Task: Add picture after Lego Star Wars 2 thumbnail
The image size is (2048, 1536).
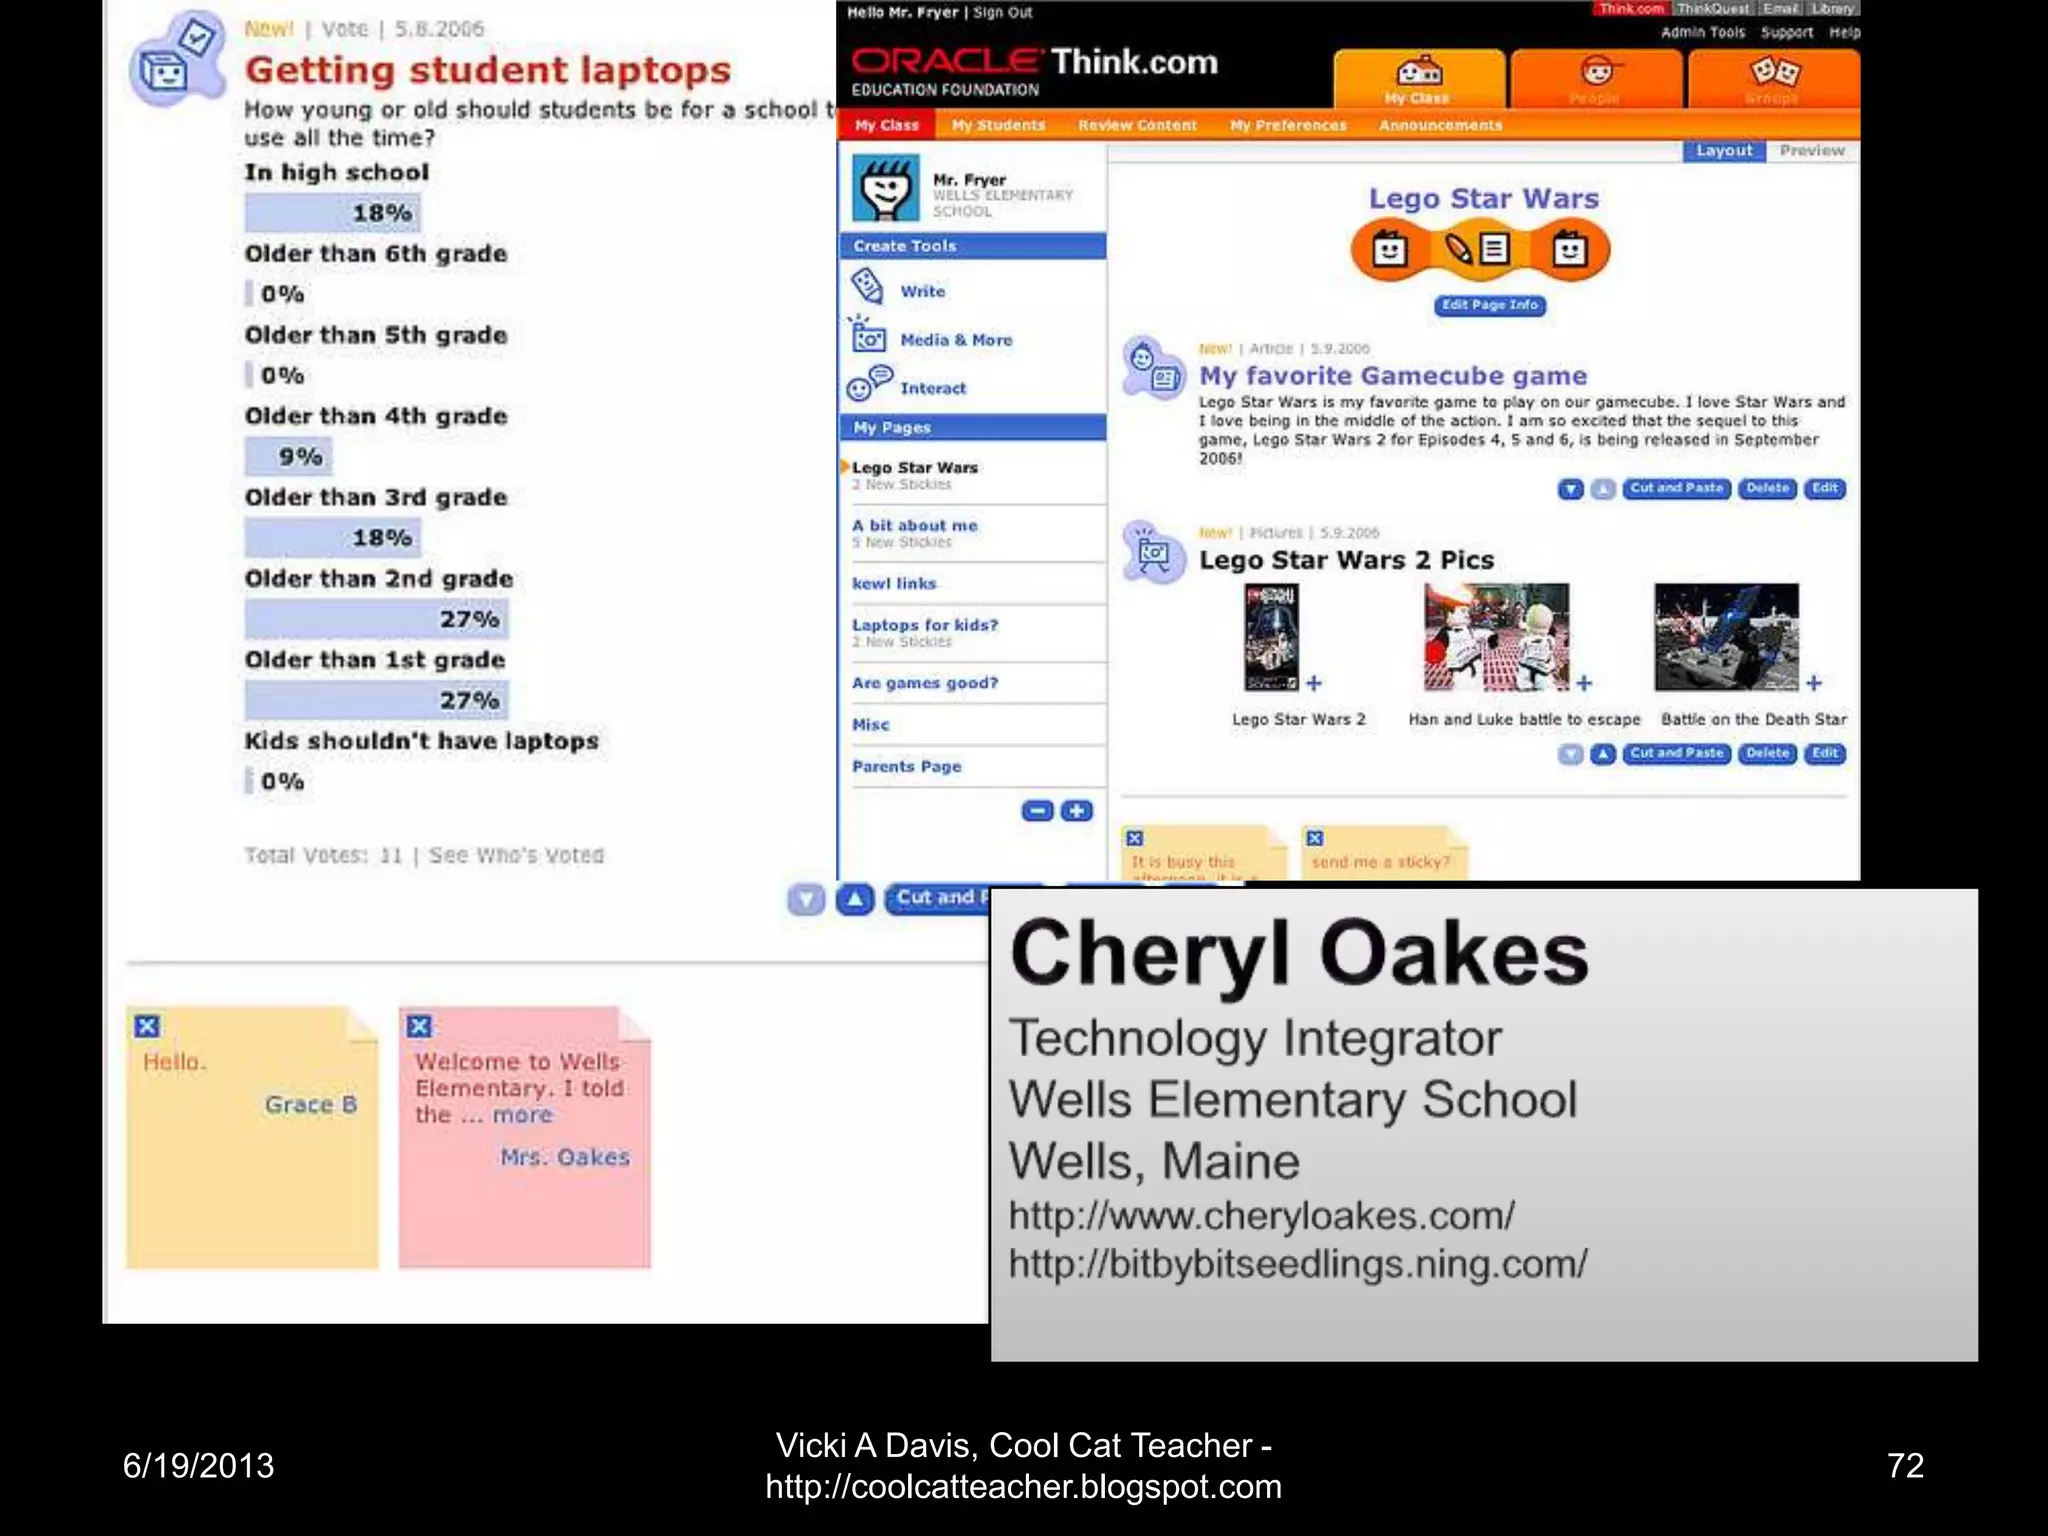Action: pos(1314,683)
